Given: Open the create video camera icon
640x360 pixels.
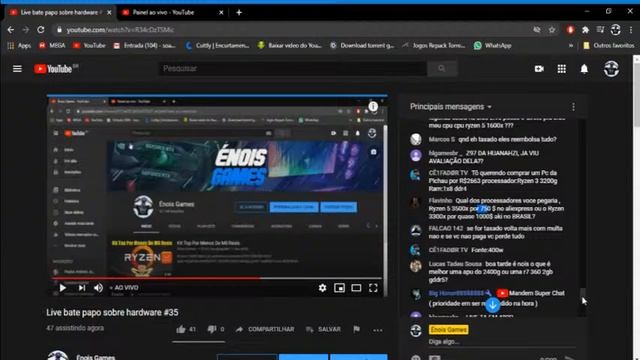Looking at the screenshot, I should (539, 69).
